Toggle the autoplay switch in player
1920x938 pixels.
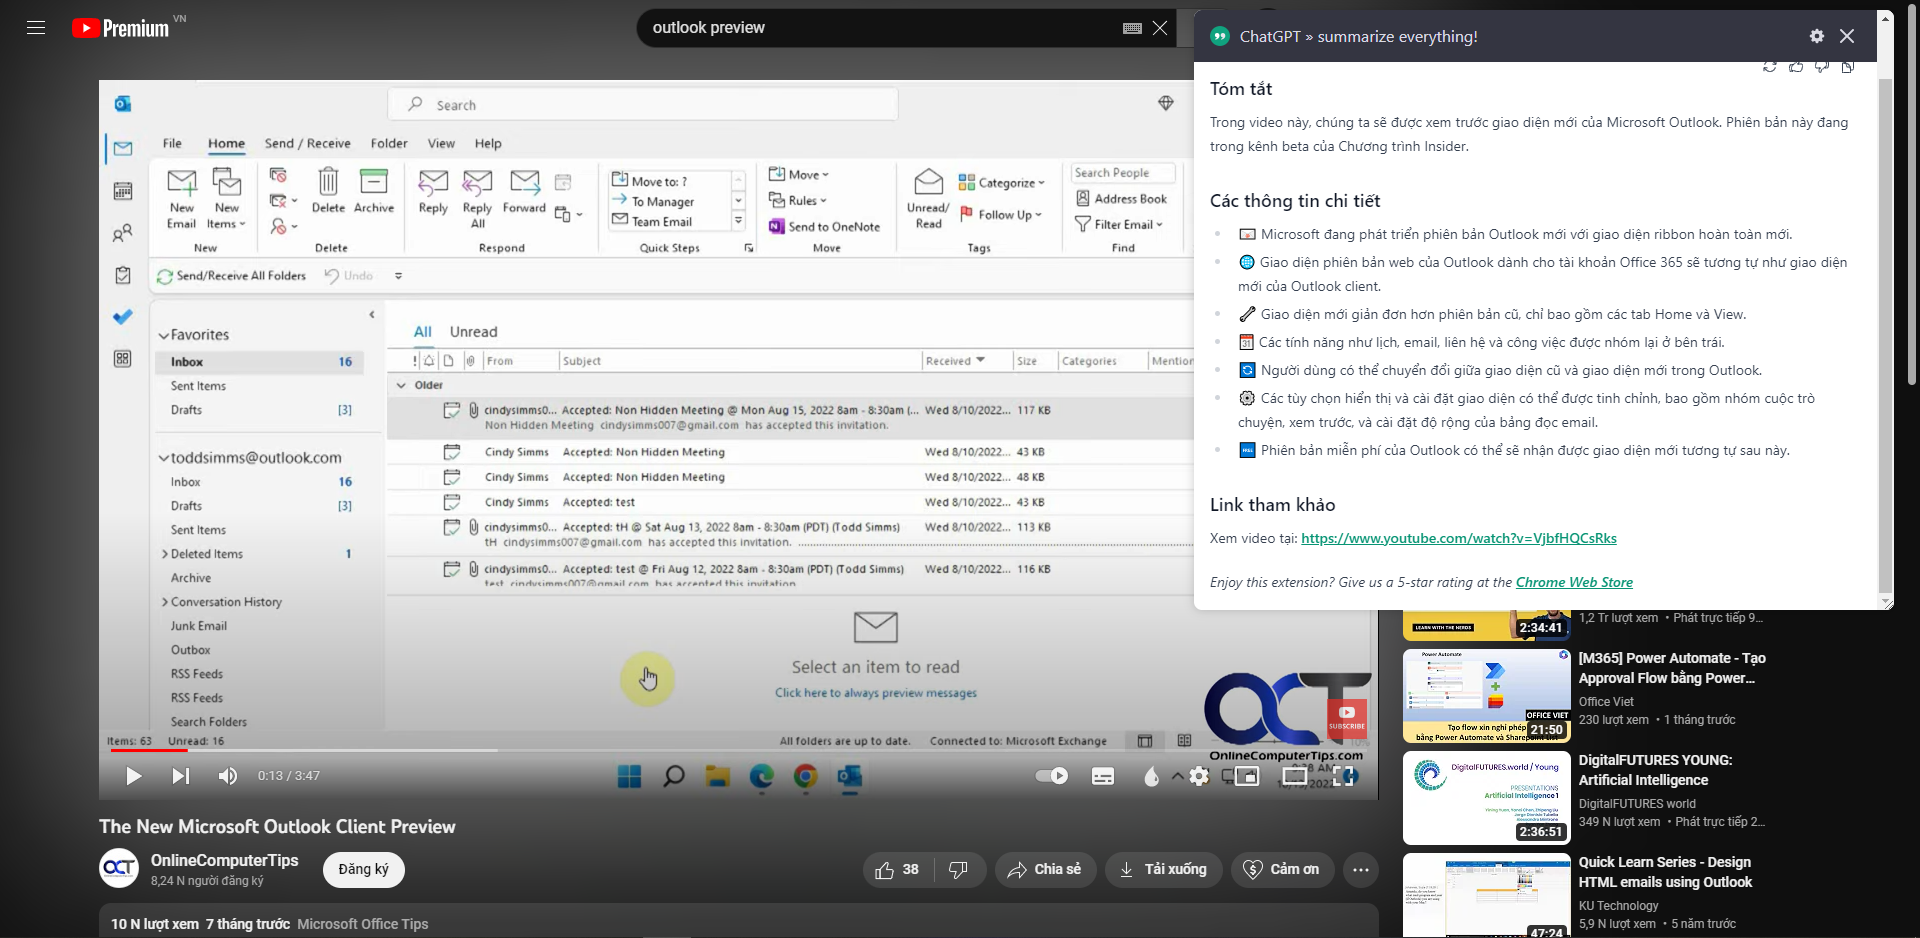[x=1051, y=776]
